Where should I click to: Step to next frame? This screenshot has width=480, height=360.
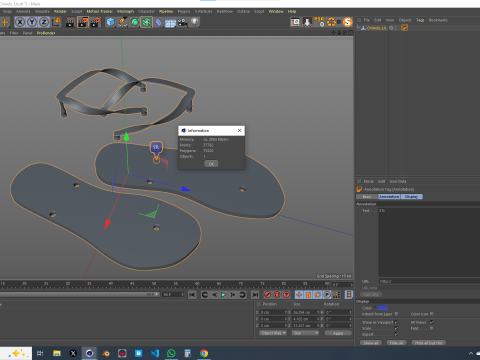(x=233, y=295)
